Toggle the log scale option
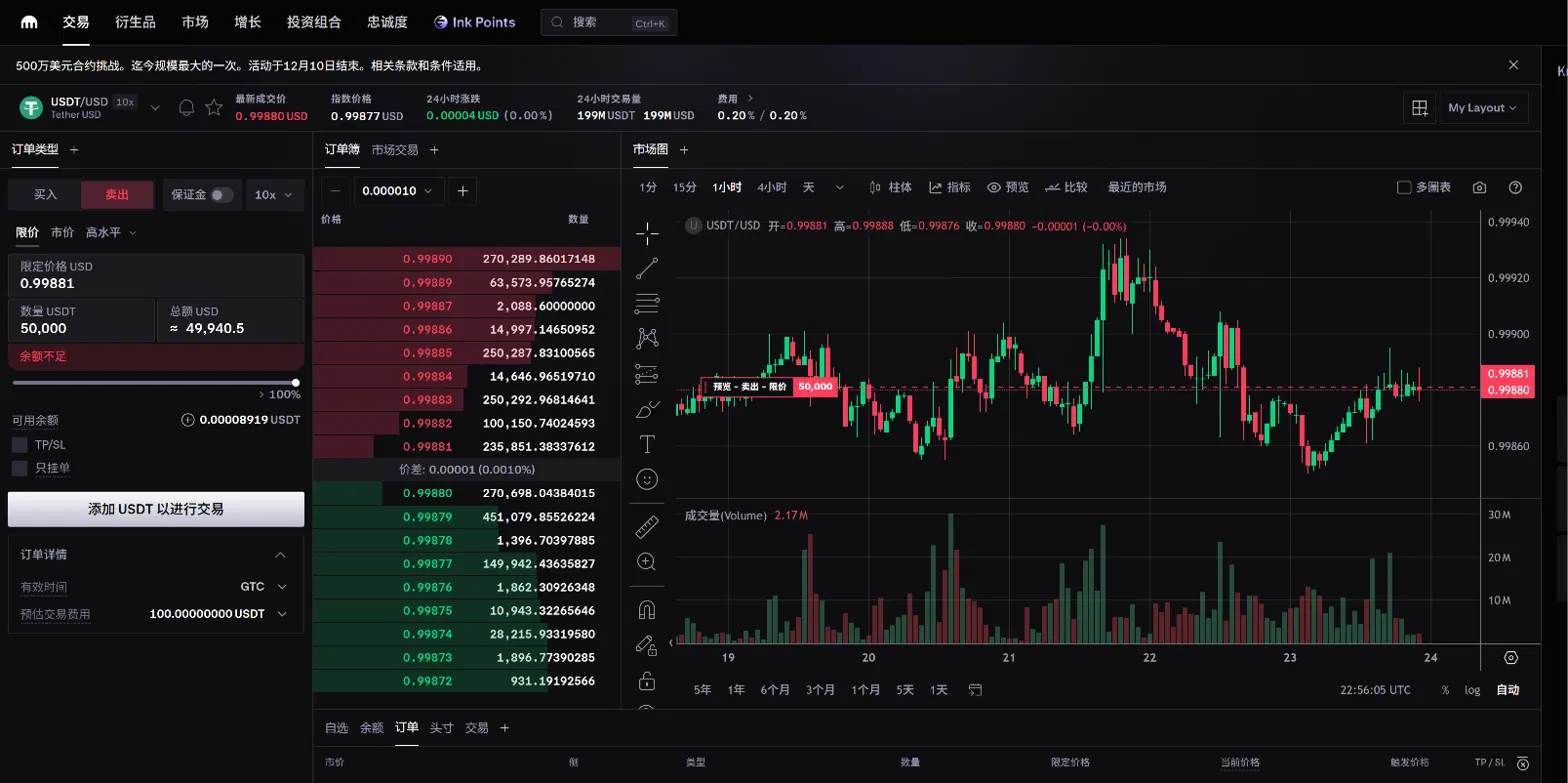The height and width of the screenshot is (783, 1568). [1472, 690]
